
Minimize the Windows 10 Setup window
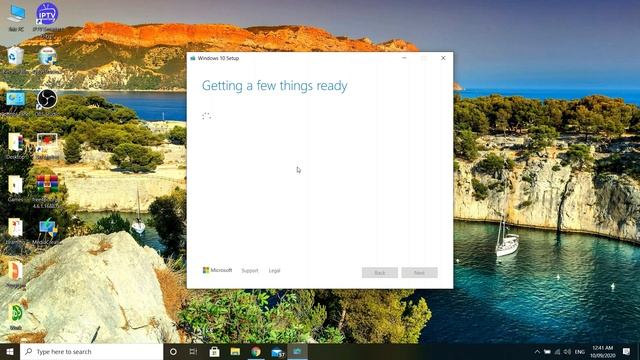click(x=404, y=58)
